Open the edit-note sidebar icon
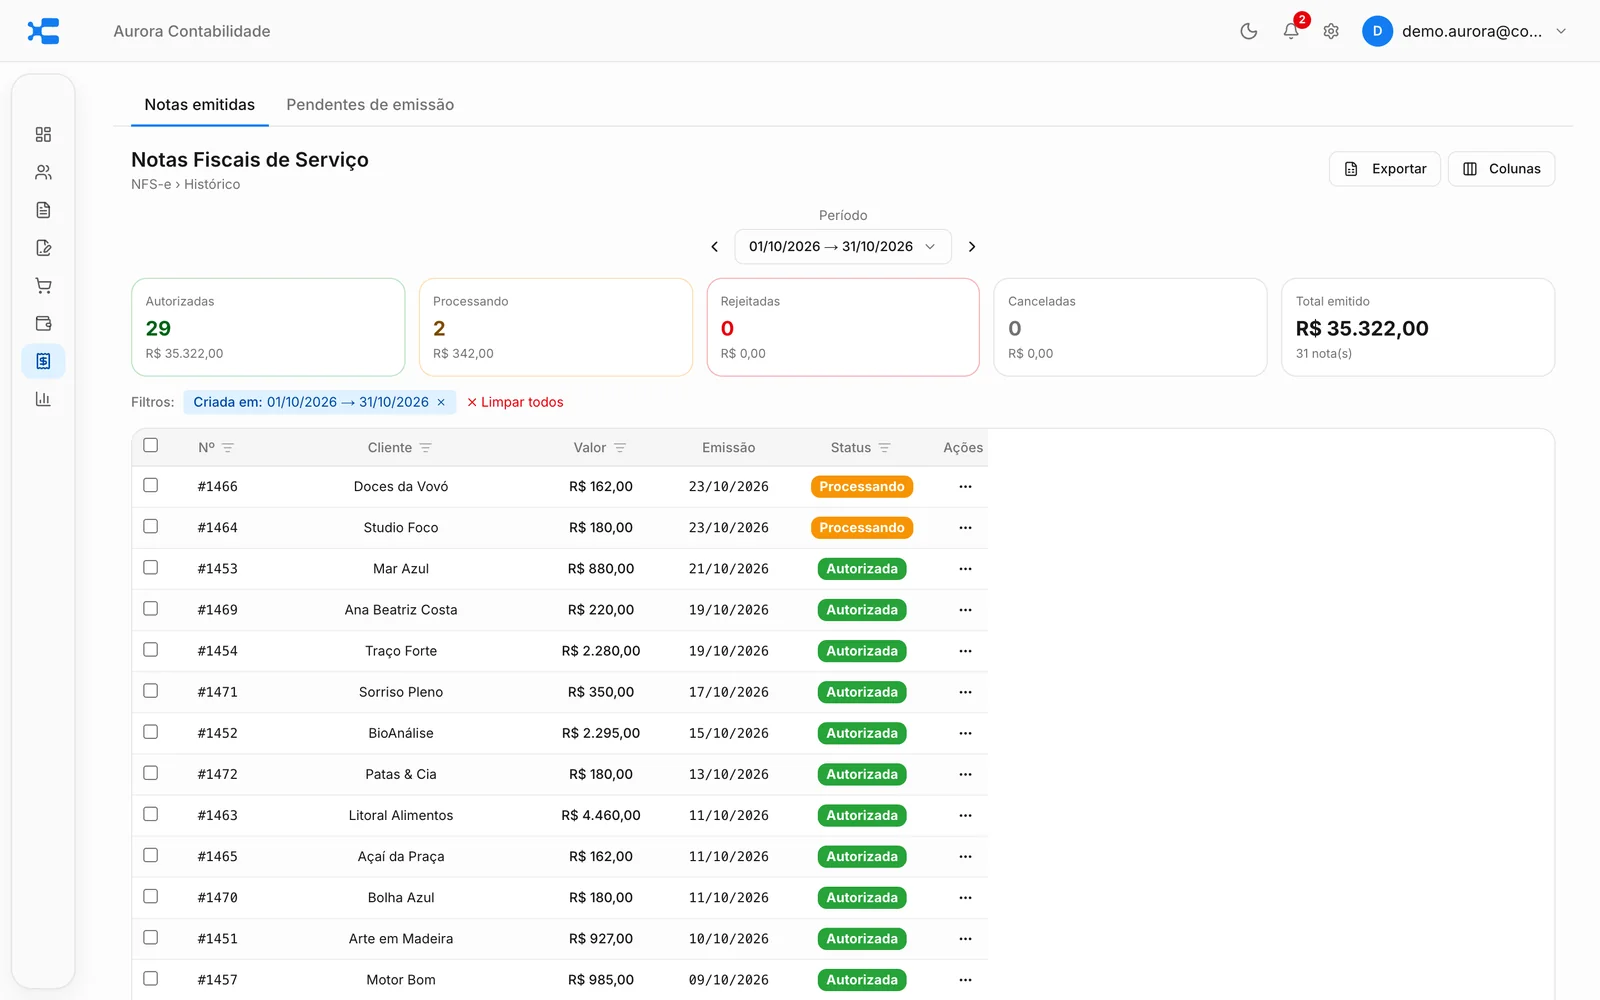 (43, 248)
